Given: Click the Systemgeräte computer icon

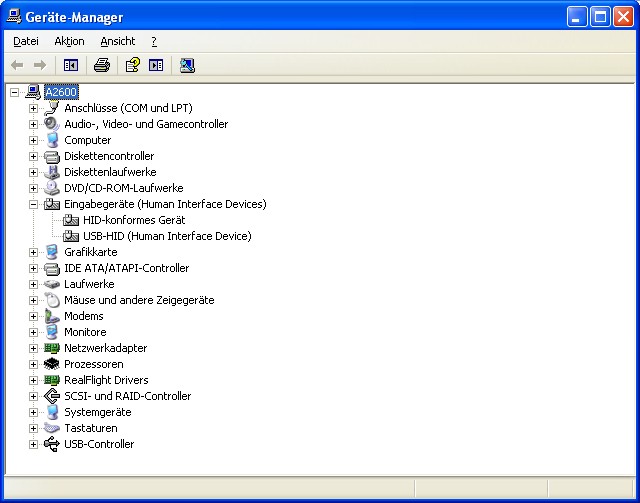Looking at the screenshot, I should (x=52, y=412).
